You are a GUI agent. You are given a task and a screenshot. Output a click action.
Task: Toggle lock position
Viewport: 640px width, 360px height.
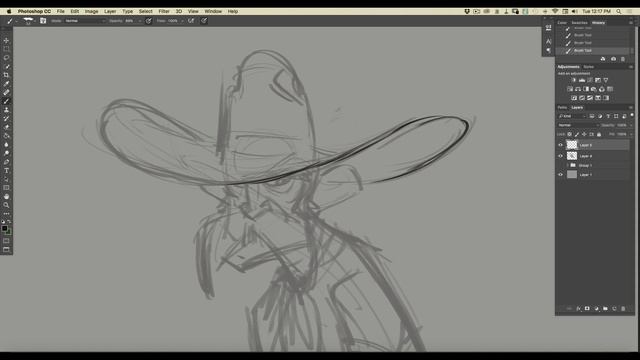click(x=584, y=134)
